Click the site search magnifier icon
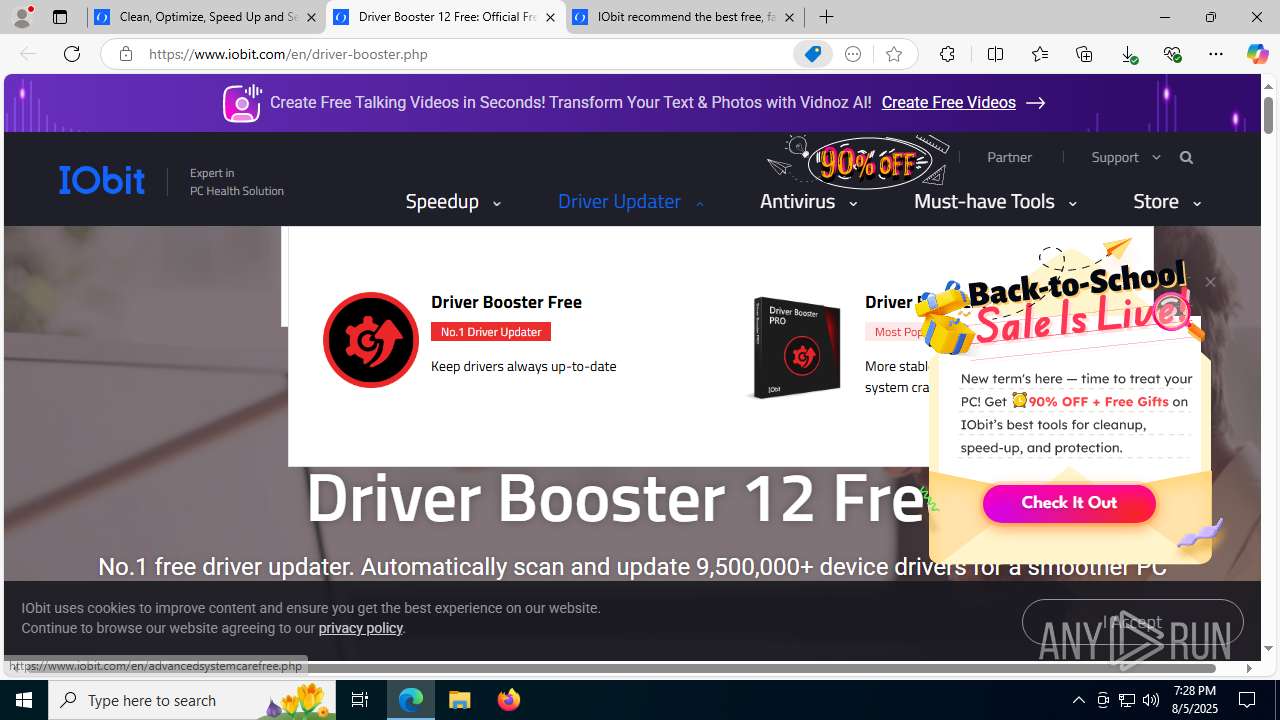The width and height of the screenshot is (1280, 720). click(x=1186, y=157)
